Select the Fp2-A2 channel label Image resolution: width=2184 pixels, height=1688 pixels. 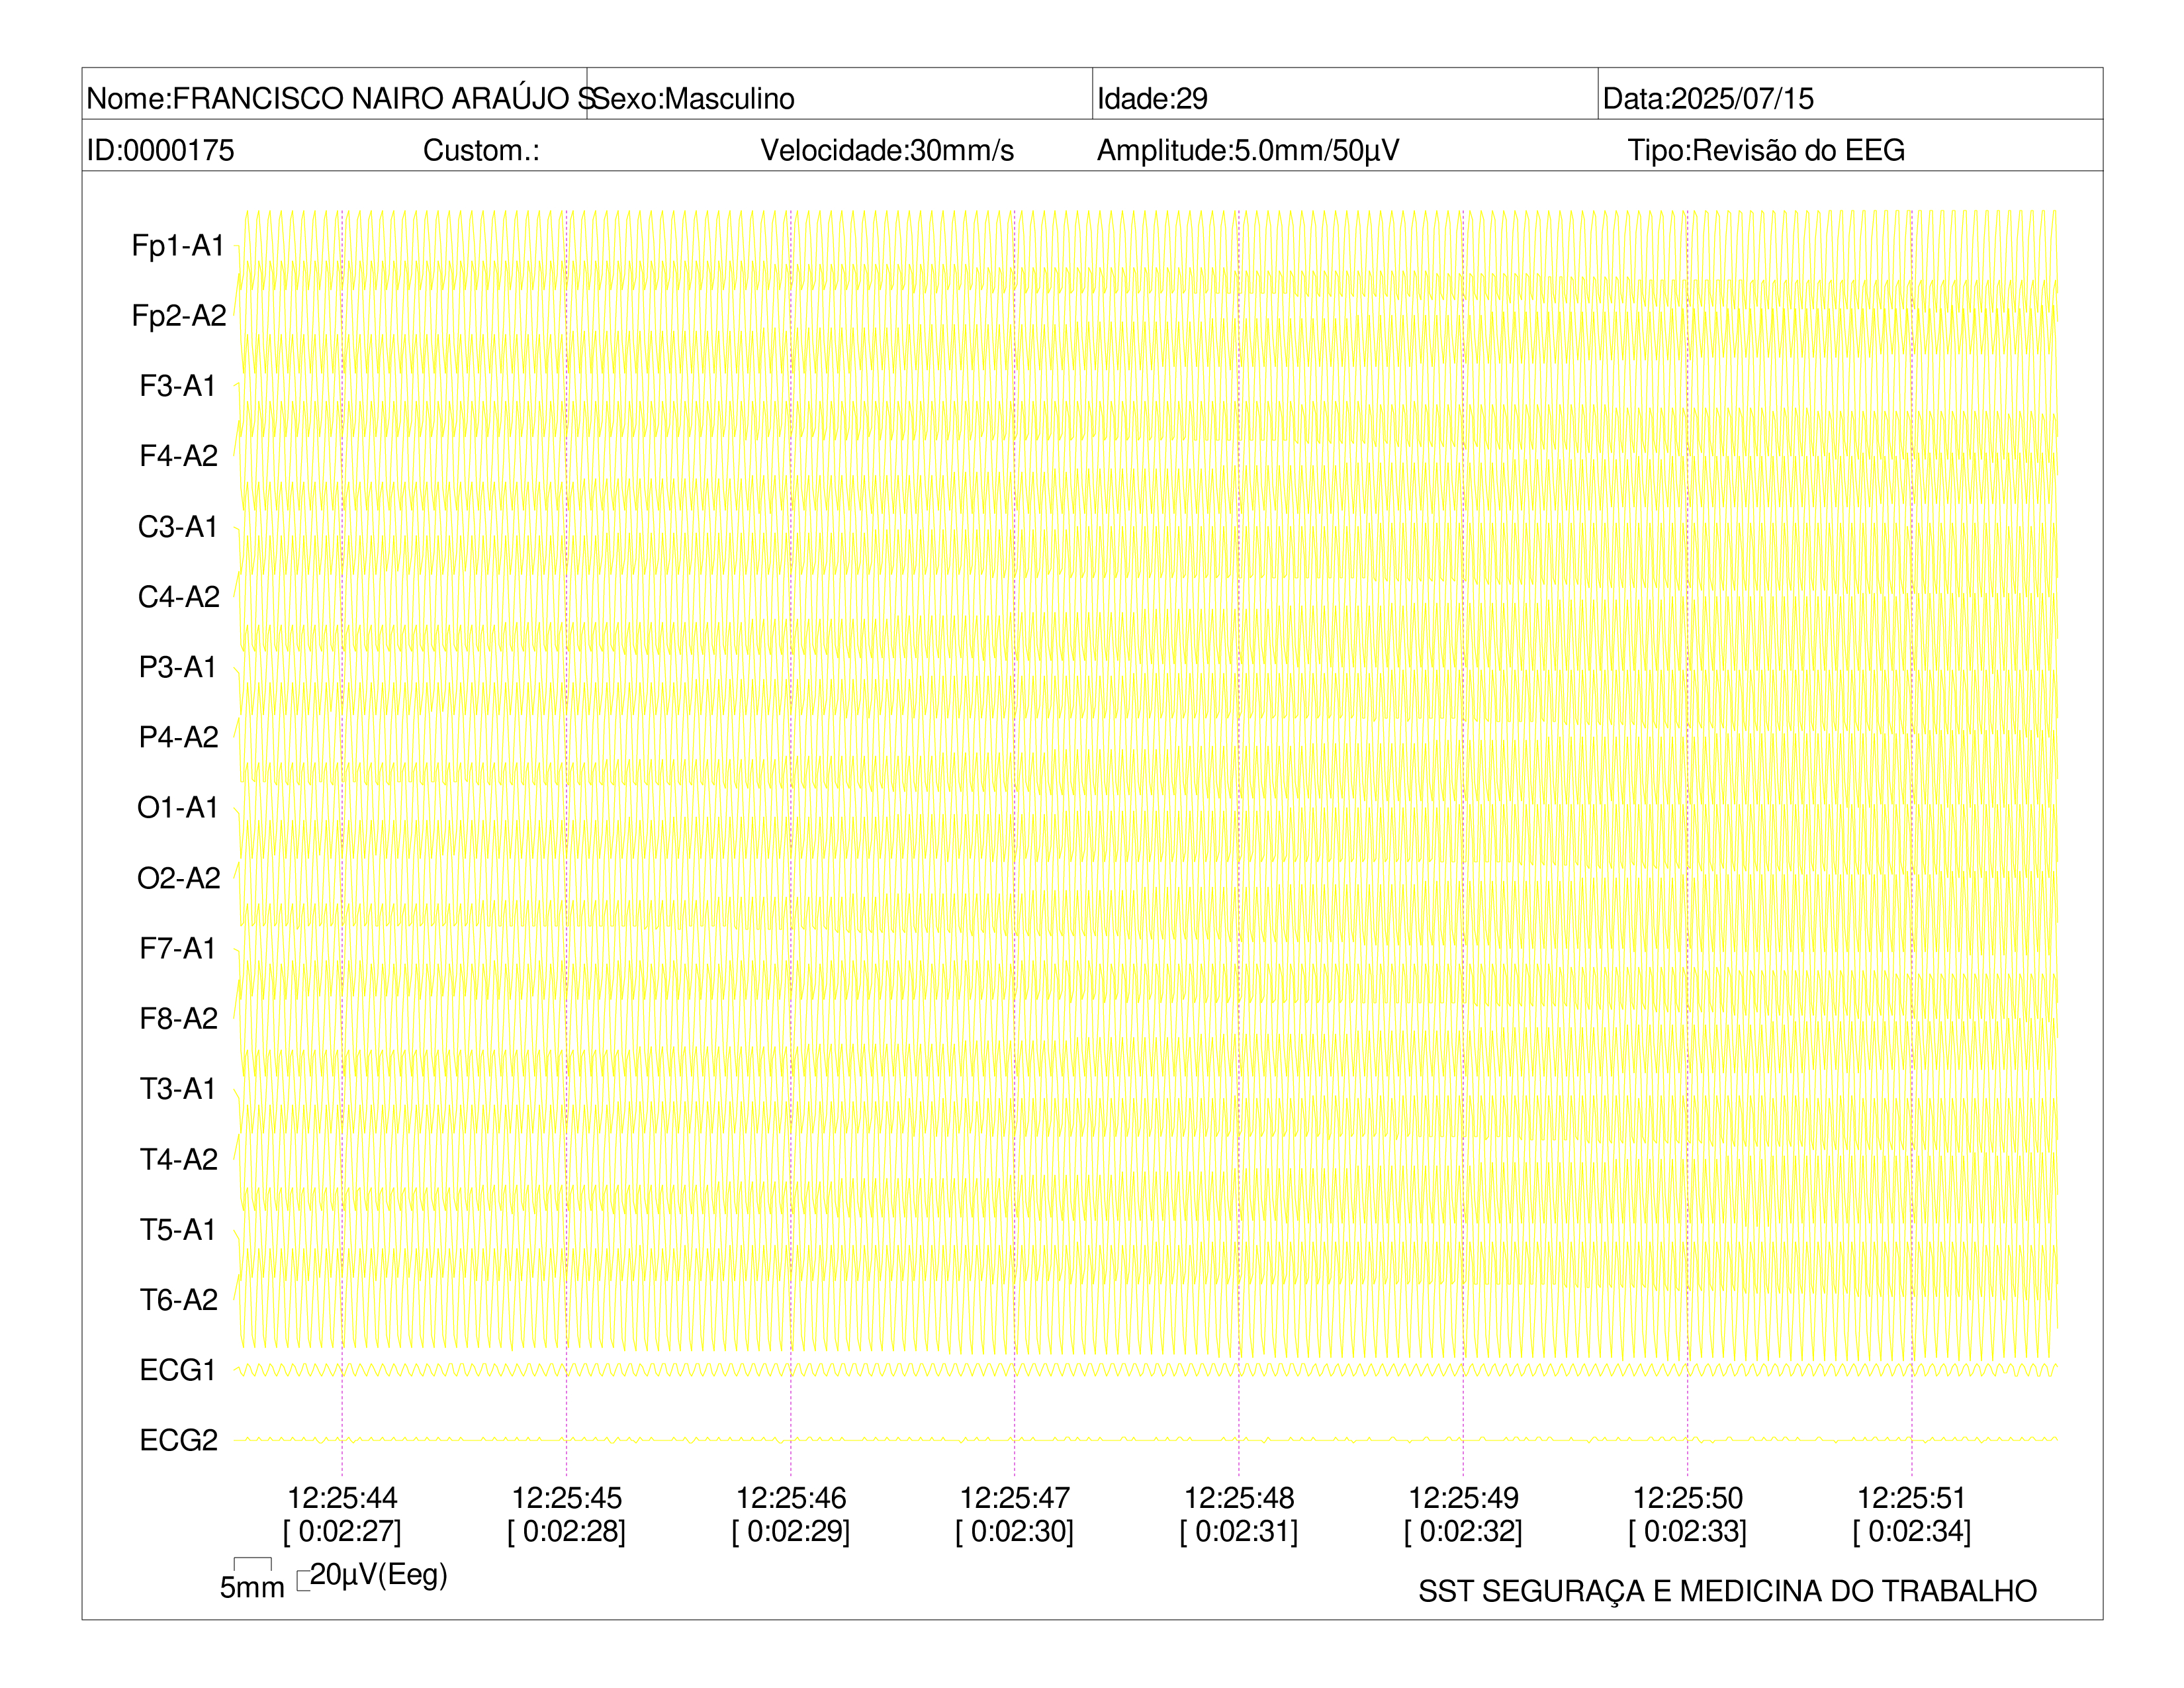[178, 316]
